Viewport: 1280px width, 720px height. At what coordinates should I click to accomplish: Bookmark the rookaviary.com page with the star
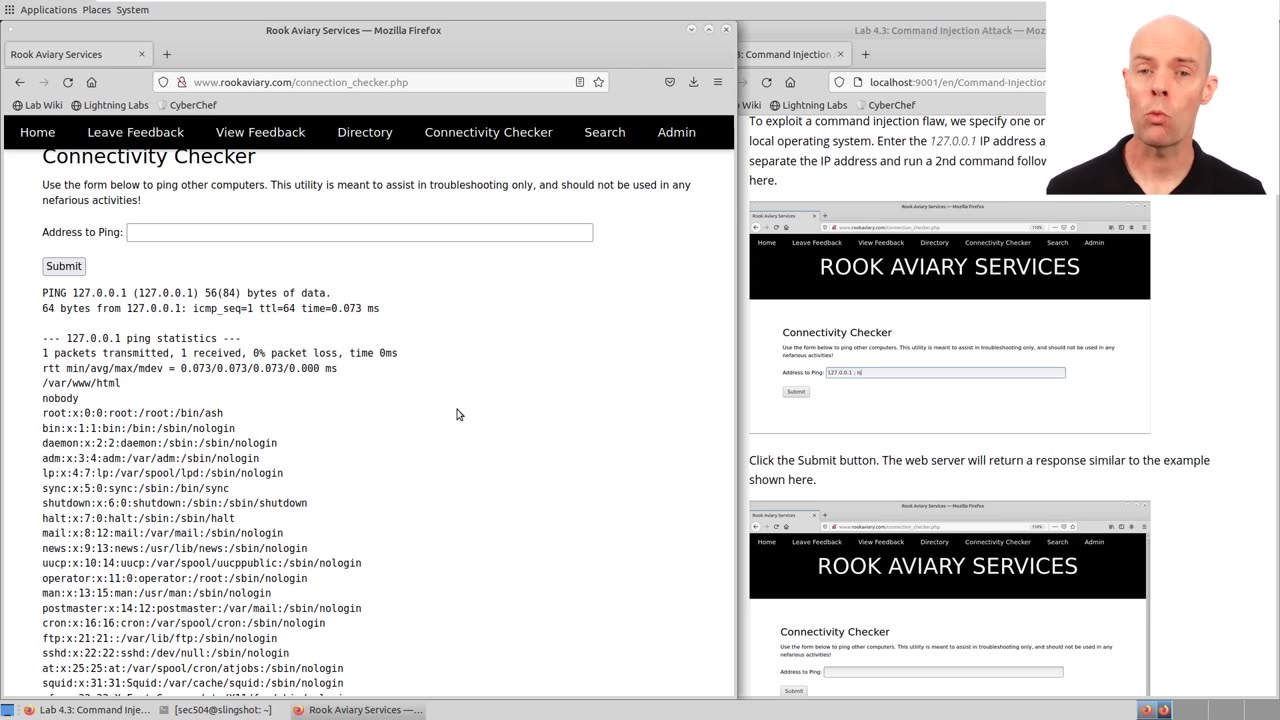(x=598, y=82)
